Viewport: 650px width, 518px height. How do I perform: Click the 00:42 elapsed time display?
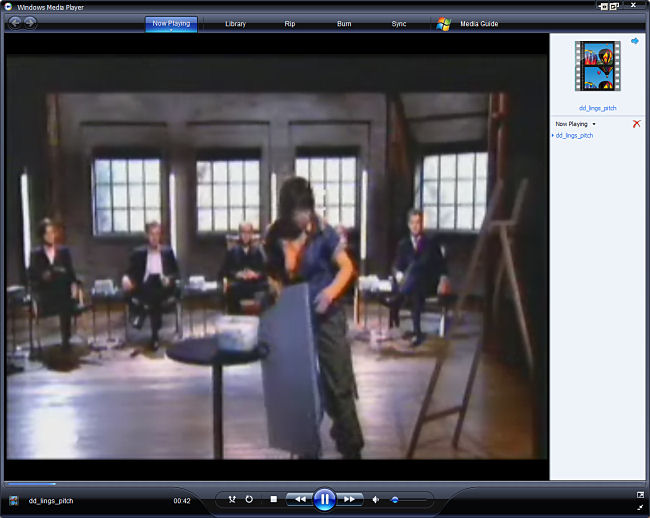(x=182, y=501)
